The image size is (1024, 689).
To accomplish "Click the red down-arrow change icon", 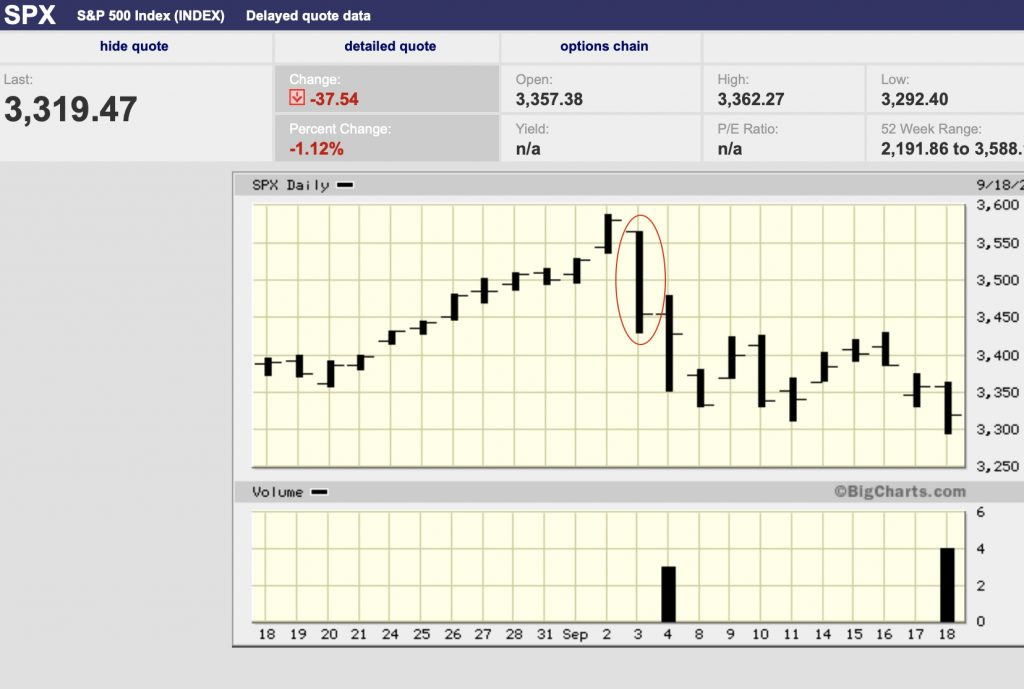I will click(297, 98).
